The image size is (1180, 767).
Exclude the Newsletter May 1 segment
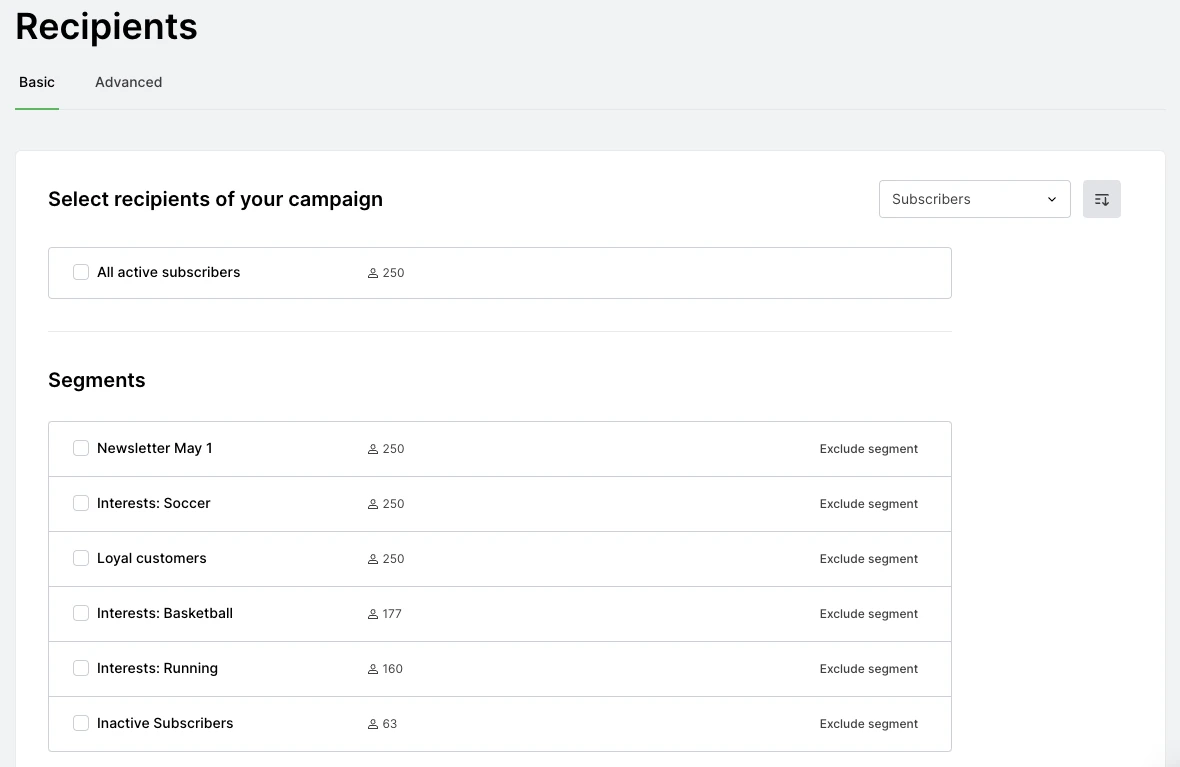coord(868,449)
